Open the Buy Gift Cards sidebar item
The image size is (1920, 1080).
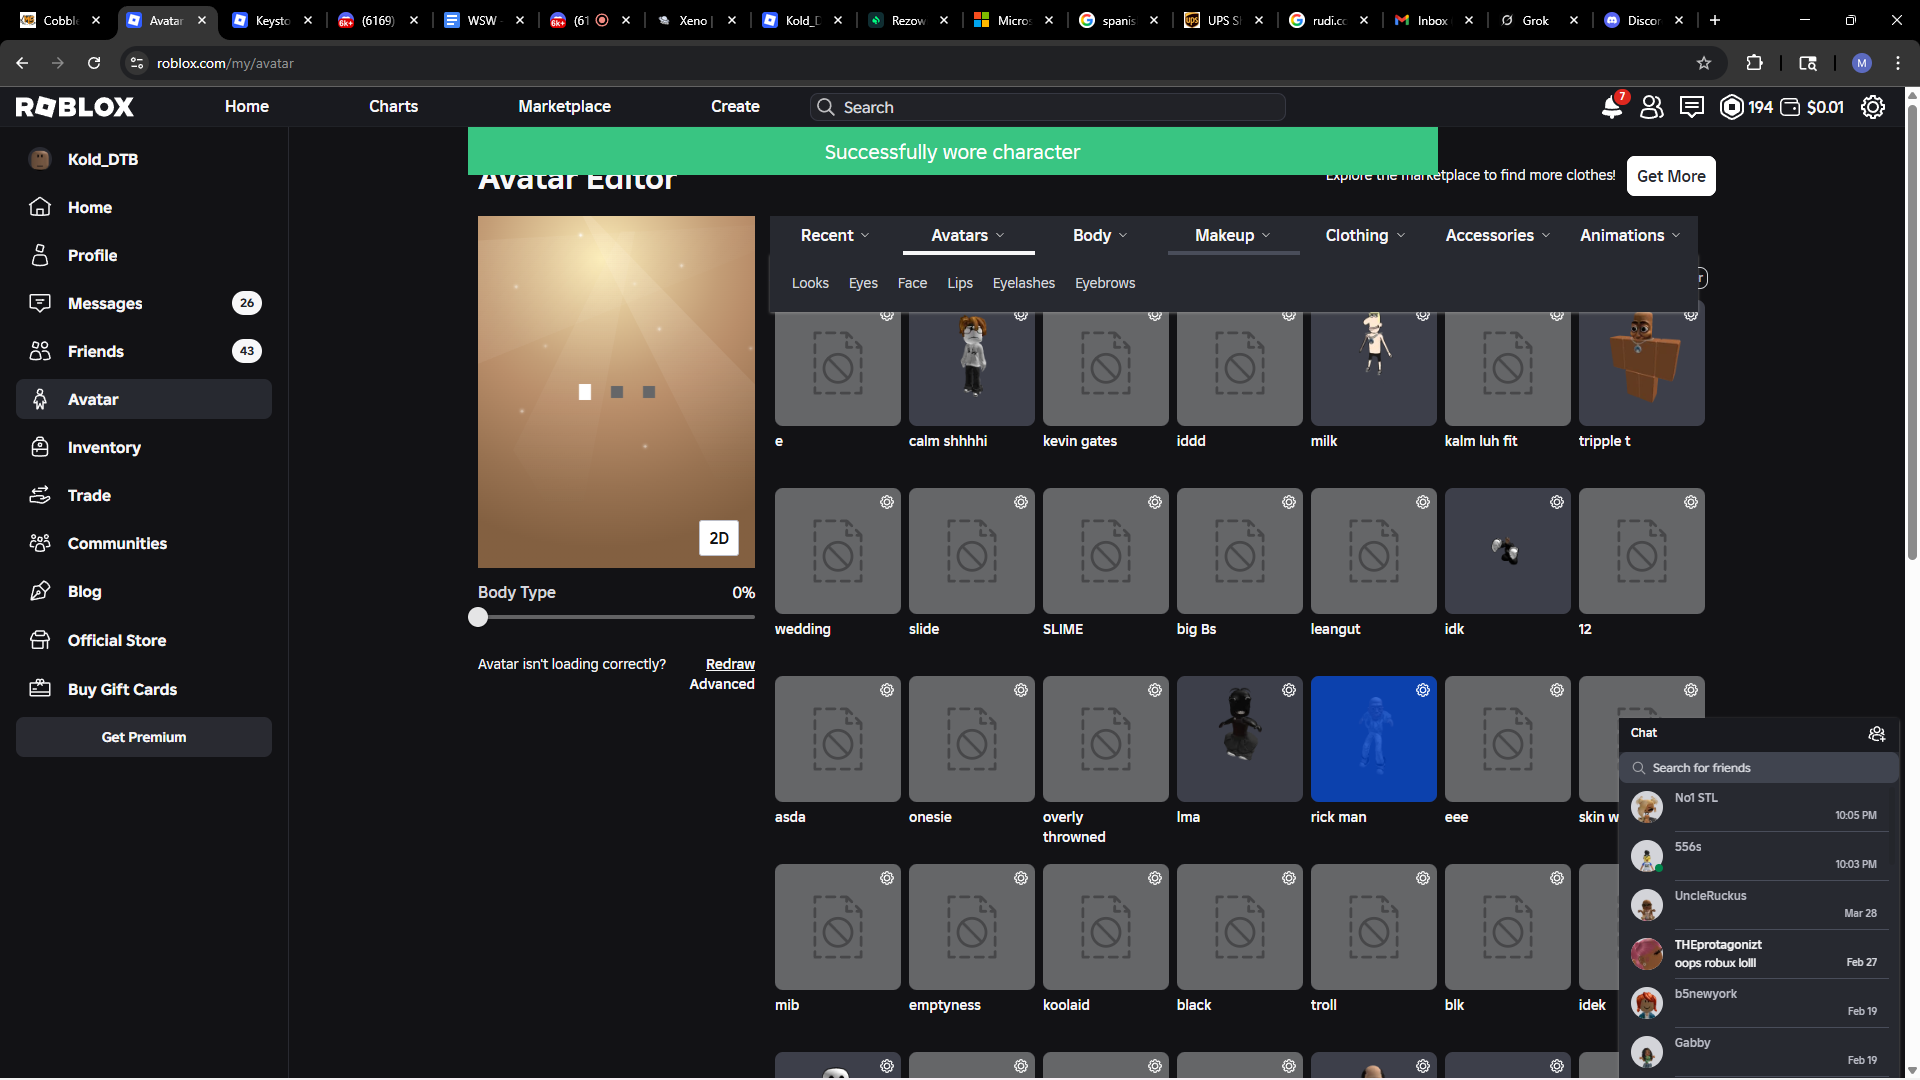point(144,689)
